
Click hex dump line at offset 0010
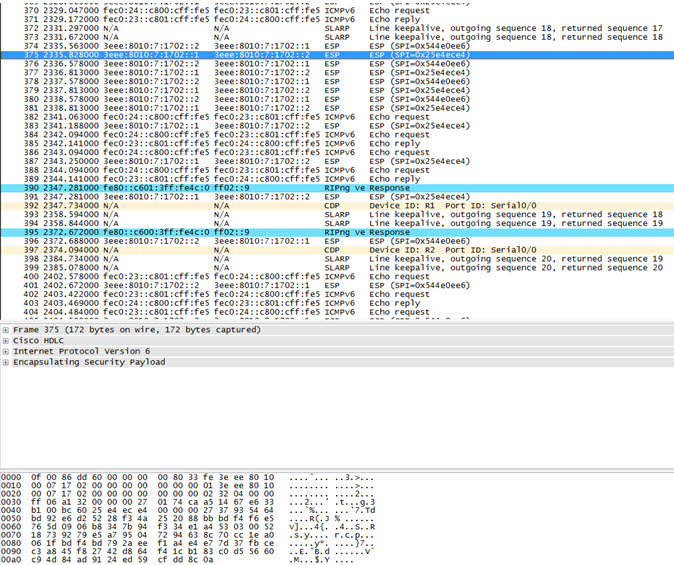(188, 485)
